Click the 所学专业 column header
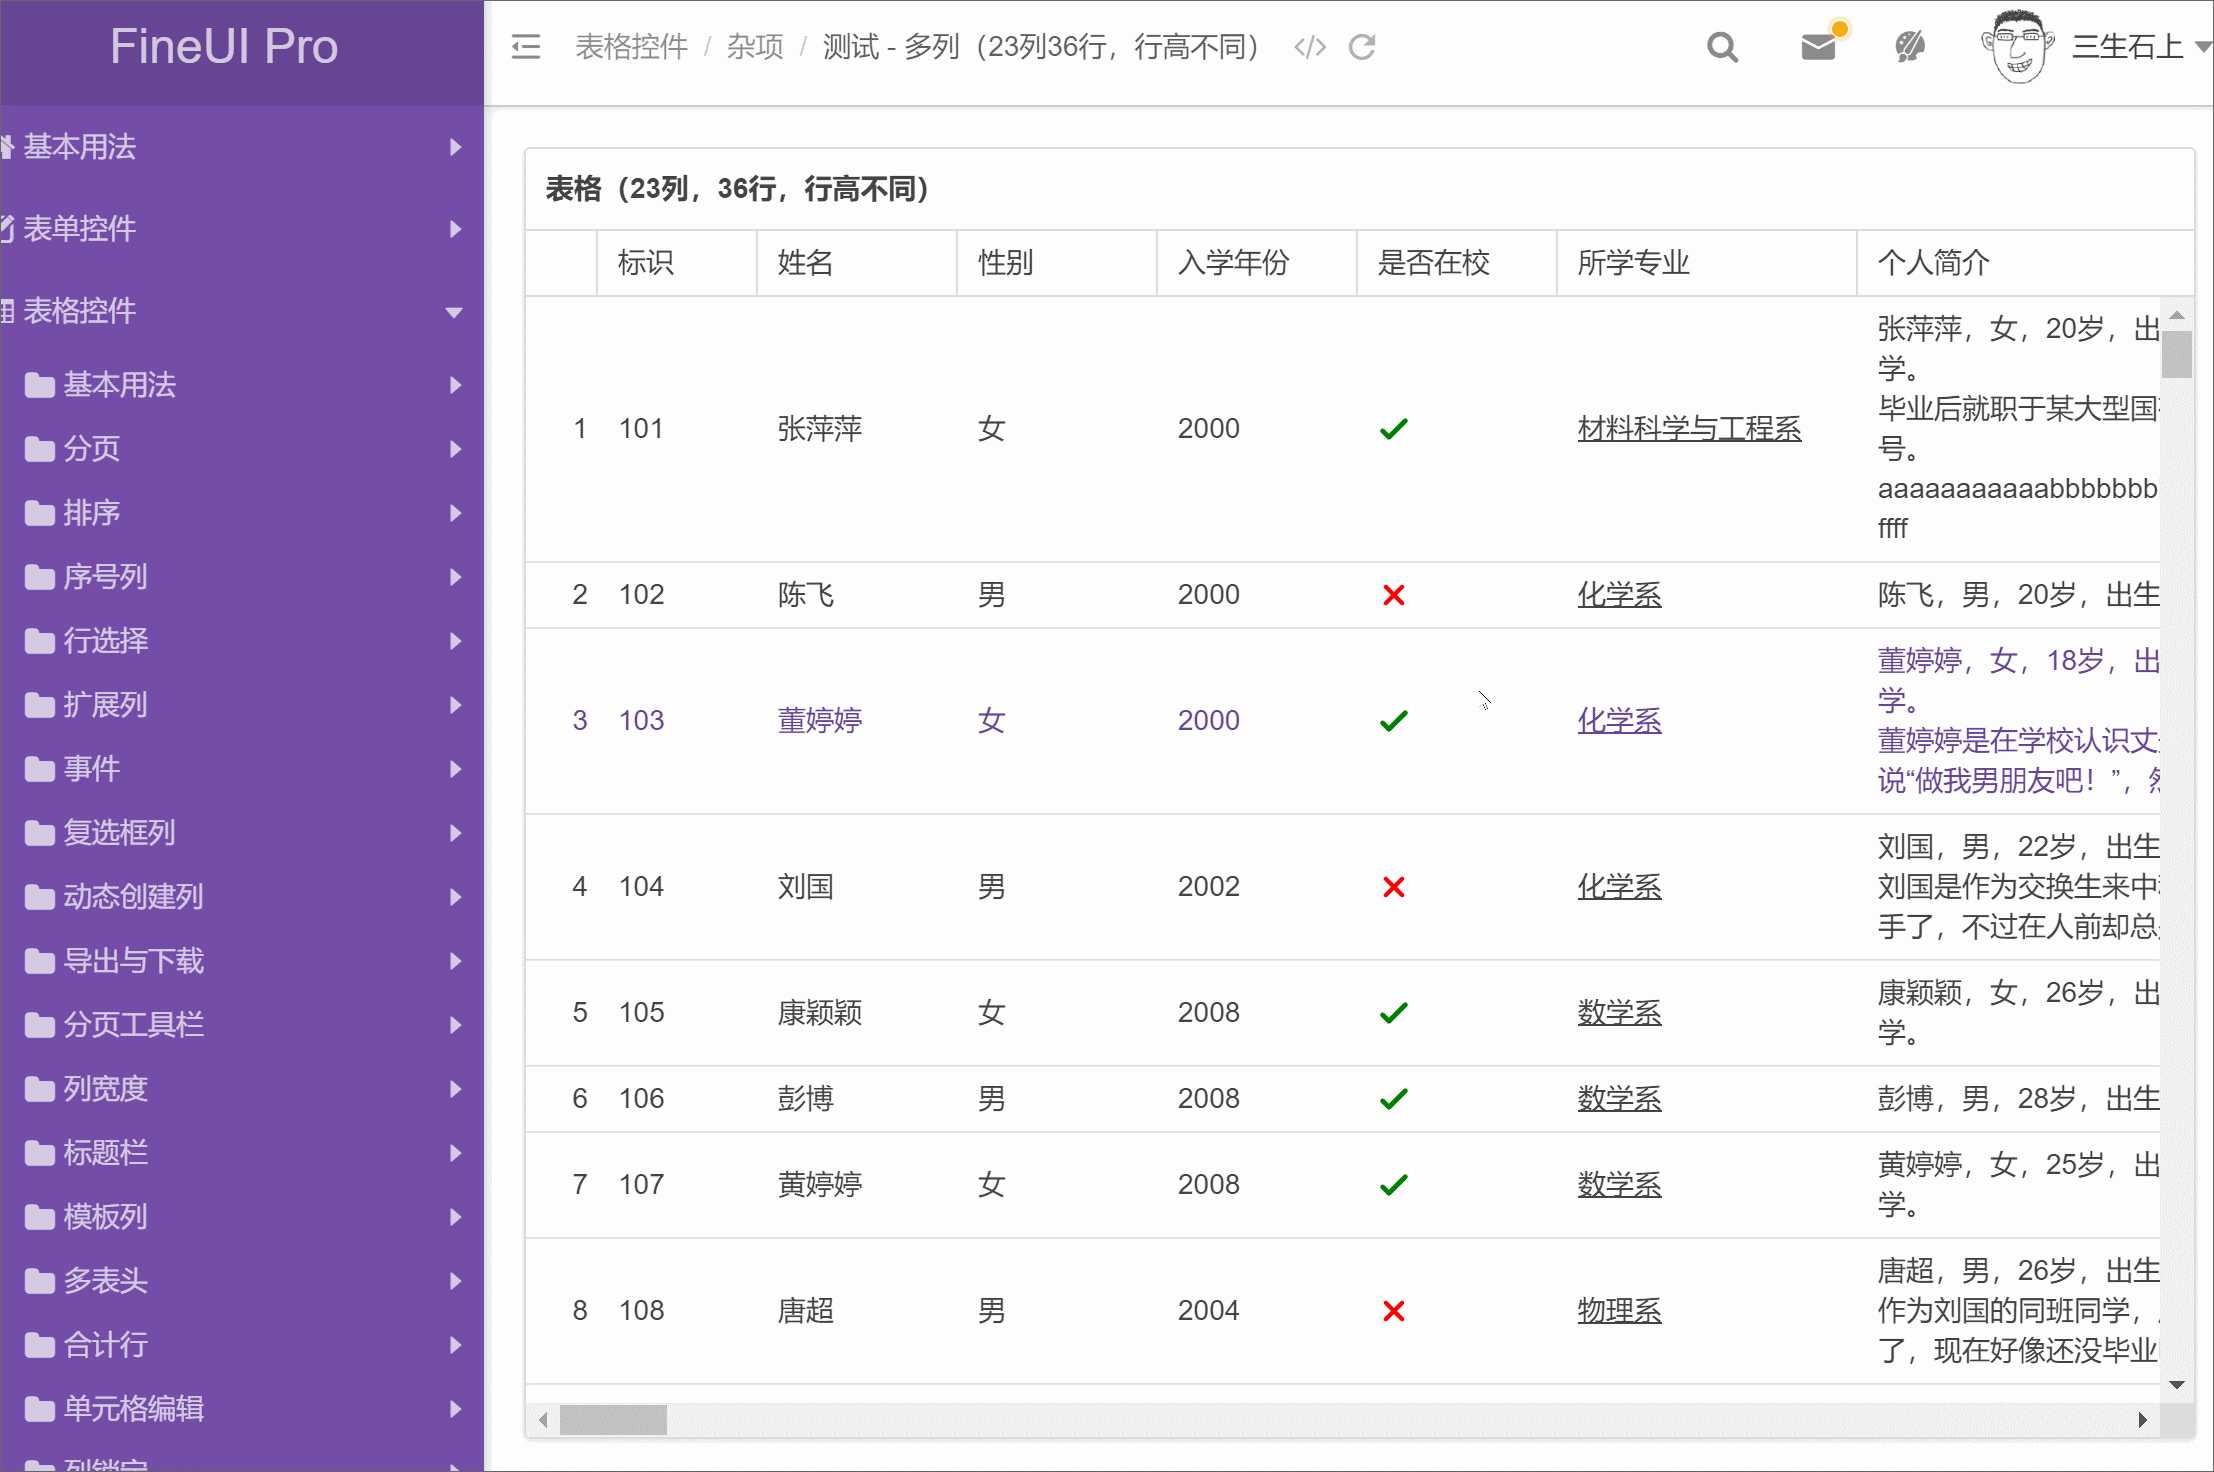The width and height of the screenshot is (2214, 1472). (1706, 263)
